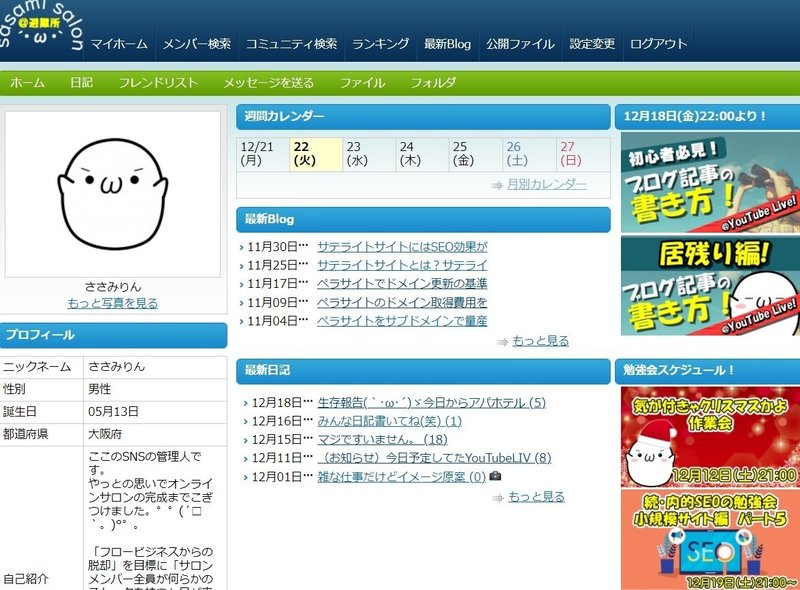Click 12月18日(金)22:00より！ header

[x=708, y=117]
